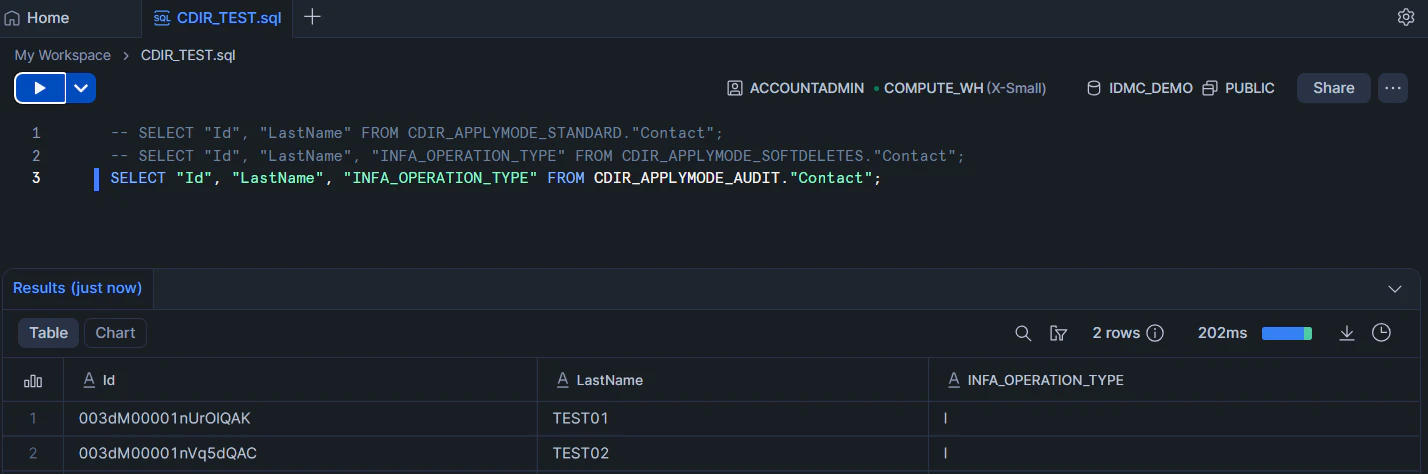The image size is (1428, 474).
Task: Navigate to My Workspace breadcrumb
Action: (x=62, y=55)
